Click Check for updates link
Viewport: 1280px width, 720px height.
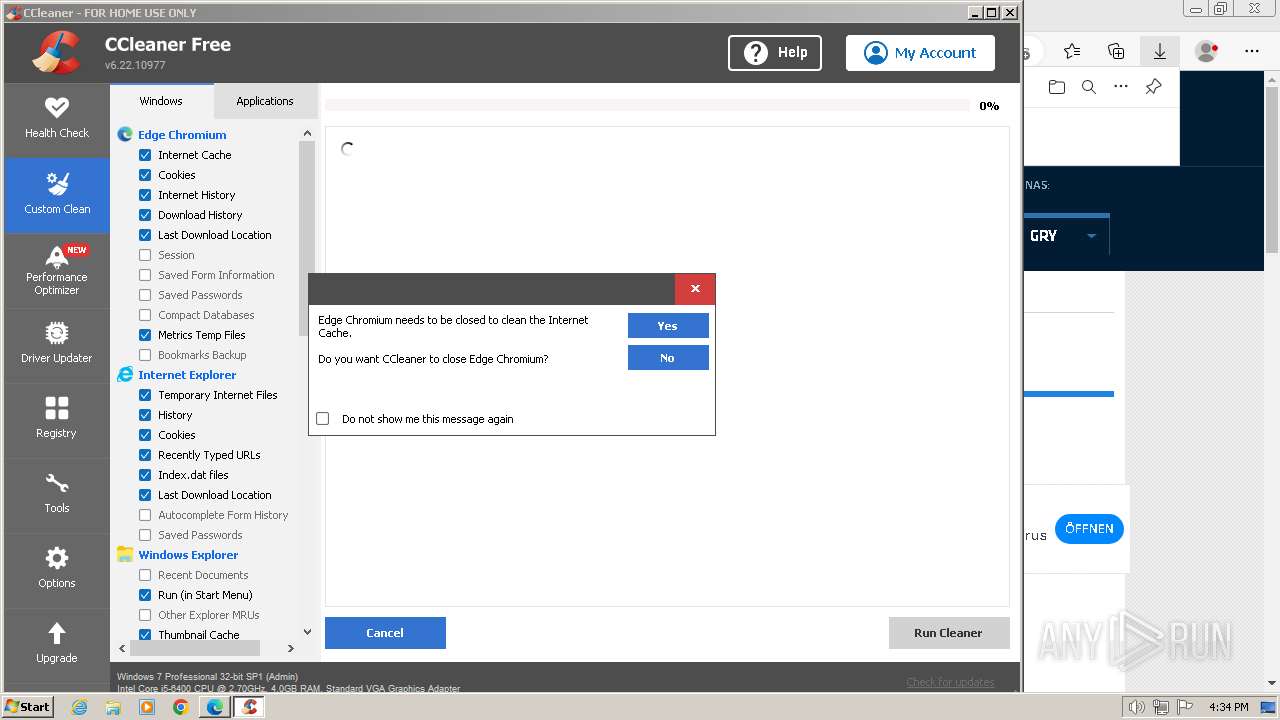point(950,682)
